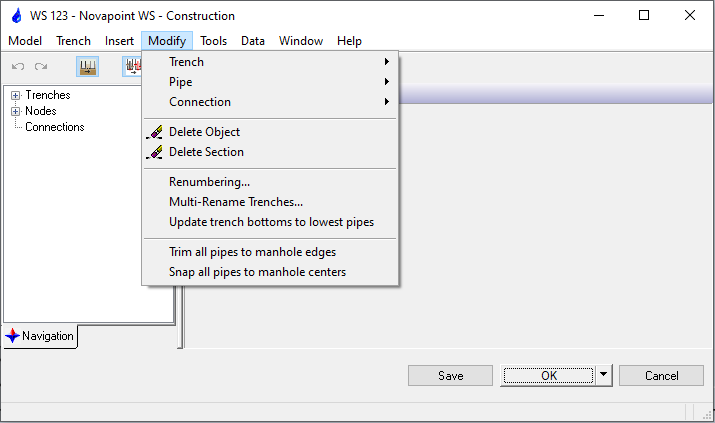Click the brown trench toolbar icon
The image size is (715, 423).
pyautogui.click(x=88, y=67)
